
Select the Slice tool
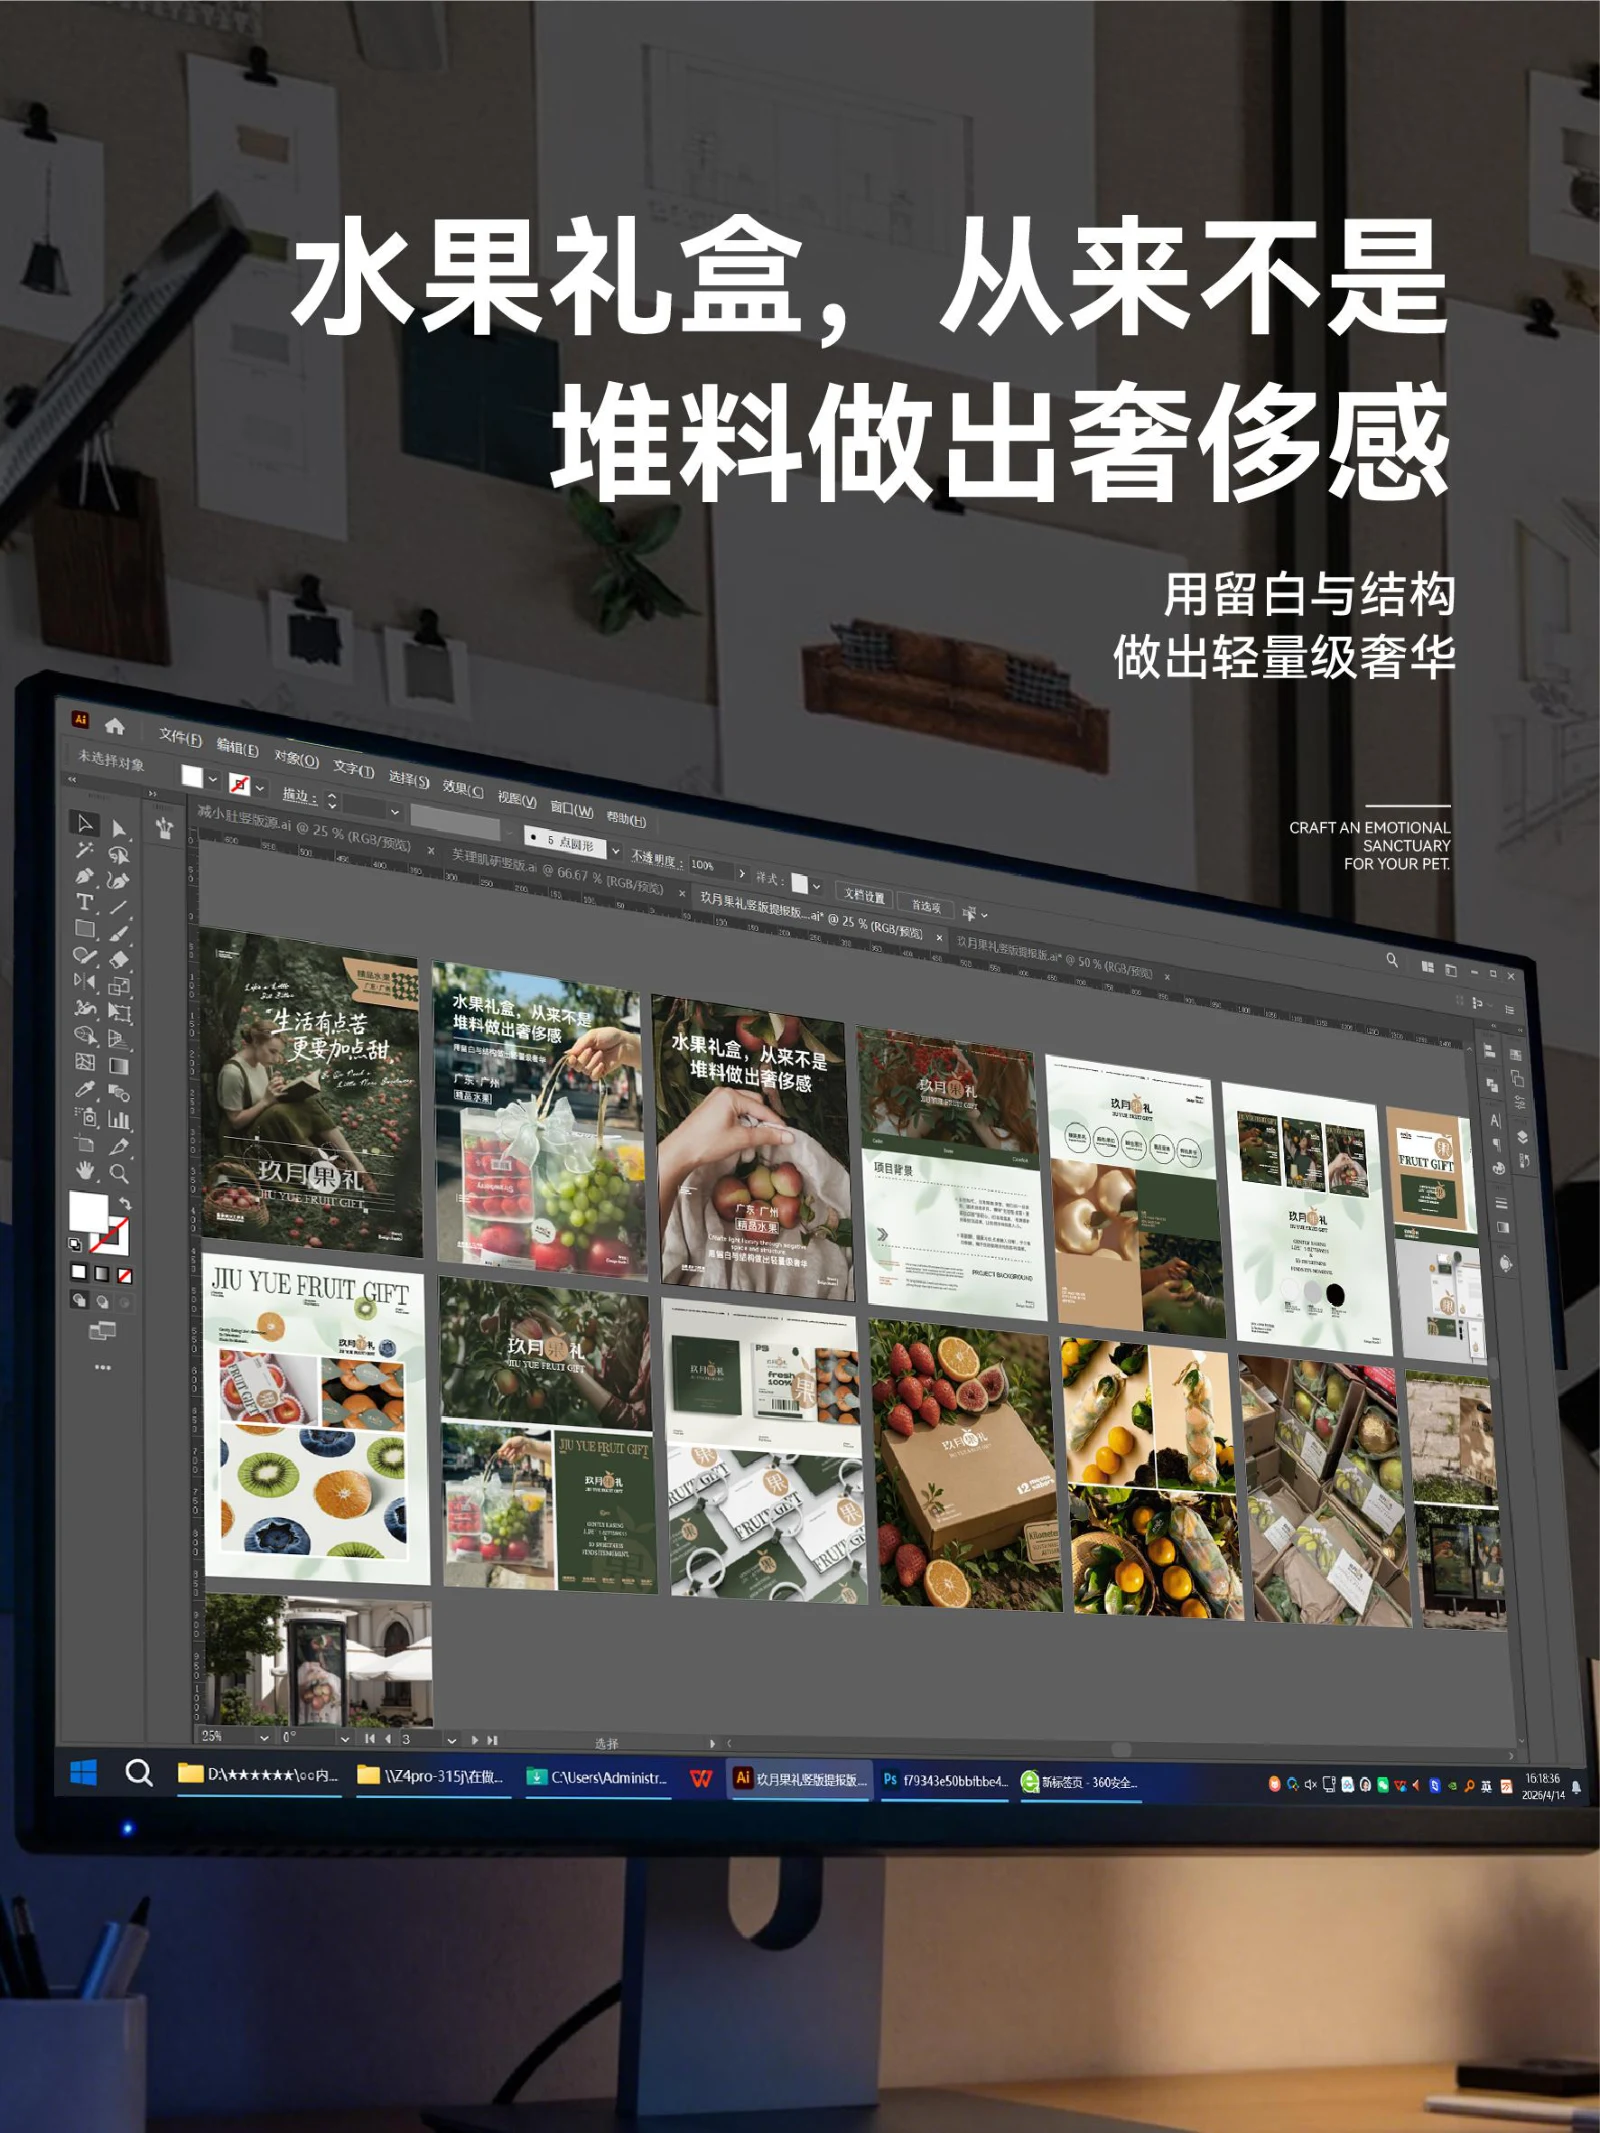tap(119, 1147)
